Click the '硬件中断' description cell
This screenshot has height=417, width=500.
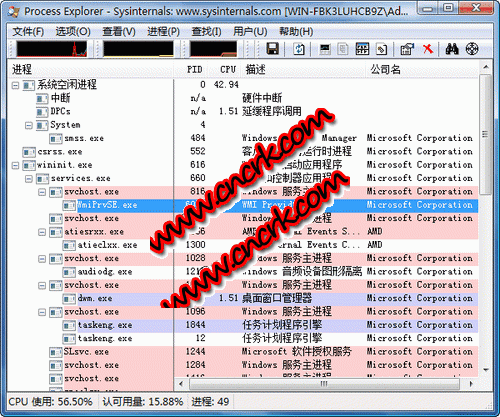pyautogui.click(x=262, y=98)
